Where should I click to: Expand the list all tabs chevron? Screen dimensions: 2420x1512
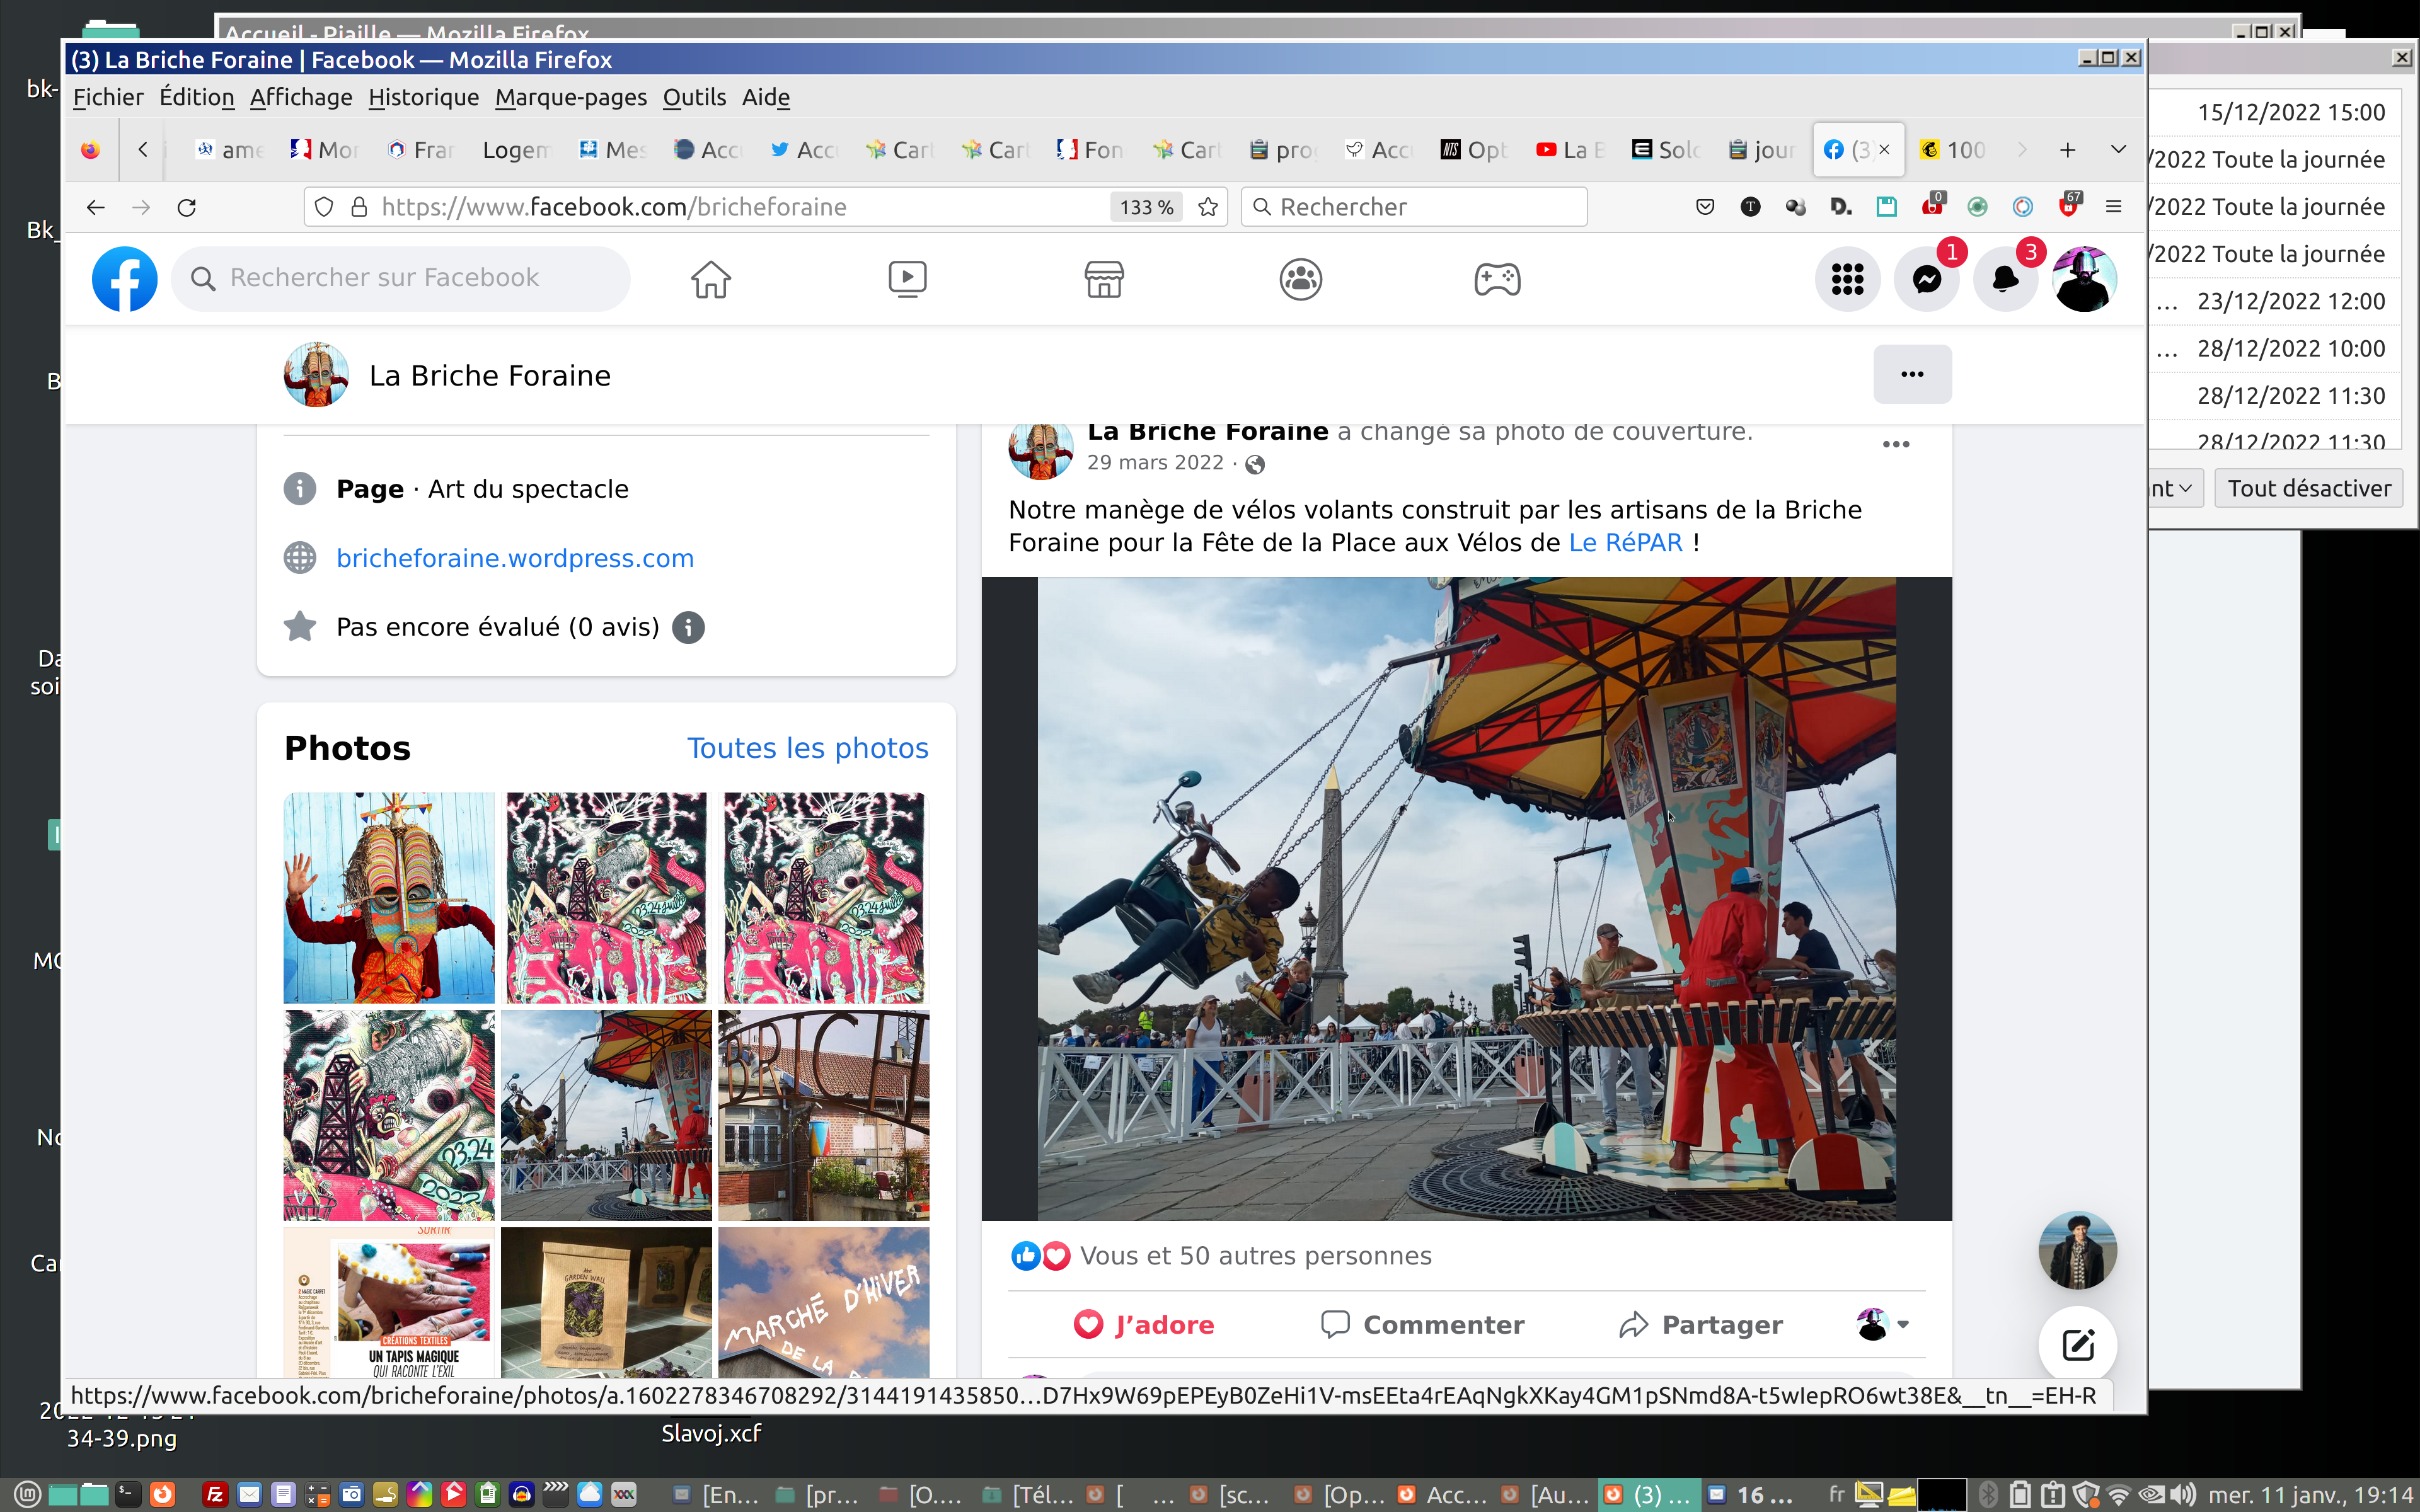click(x=2118, y=150)
